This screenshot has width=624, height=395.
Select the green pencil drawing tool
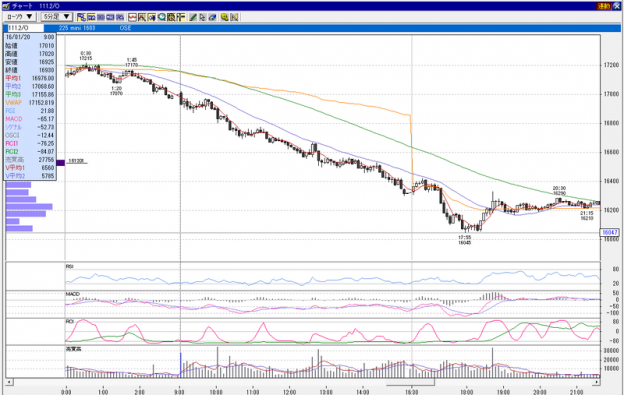[x=193, y=17]
